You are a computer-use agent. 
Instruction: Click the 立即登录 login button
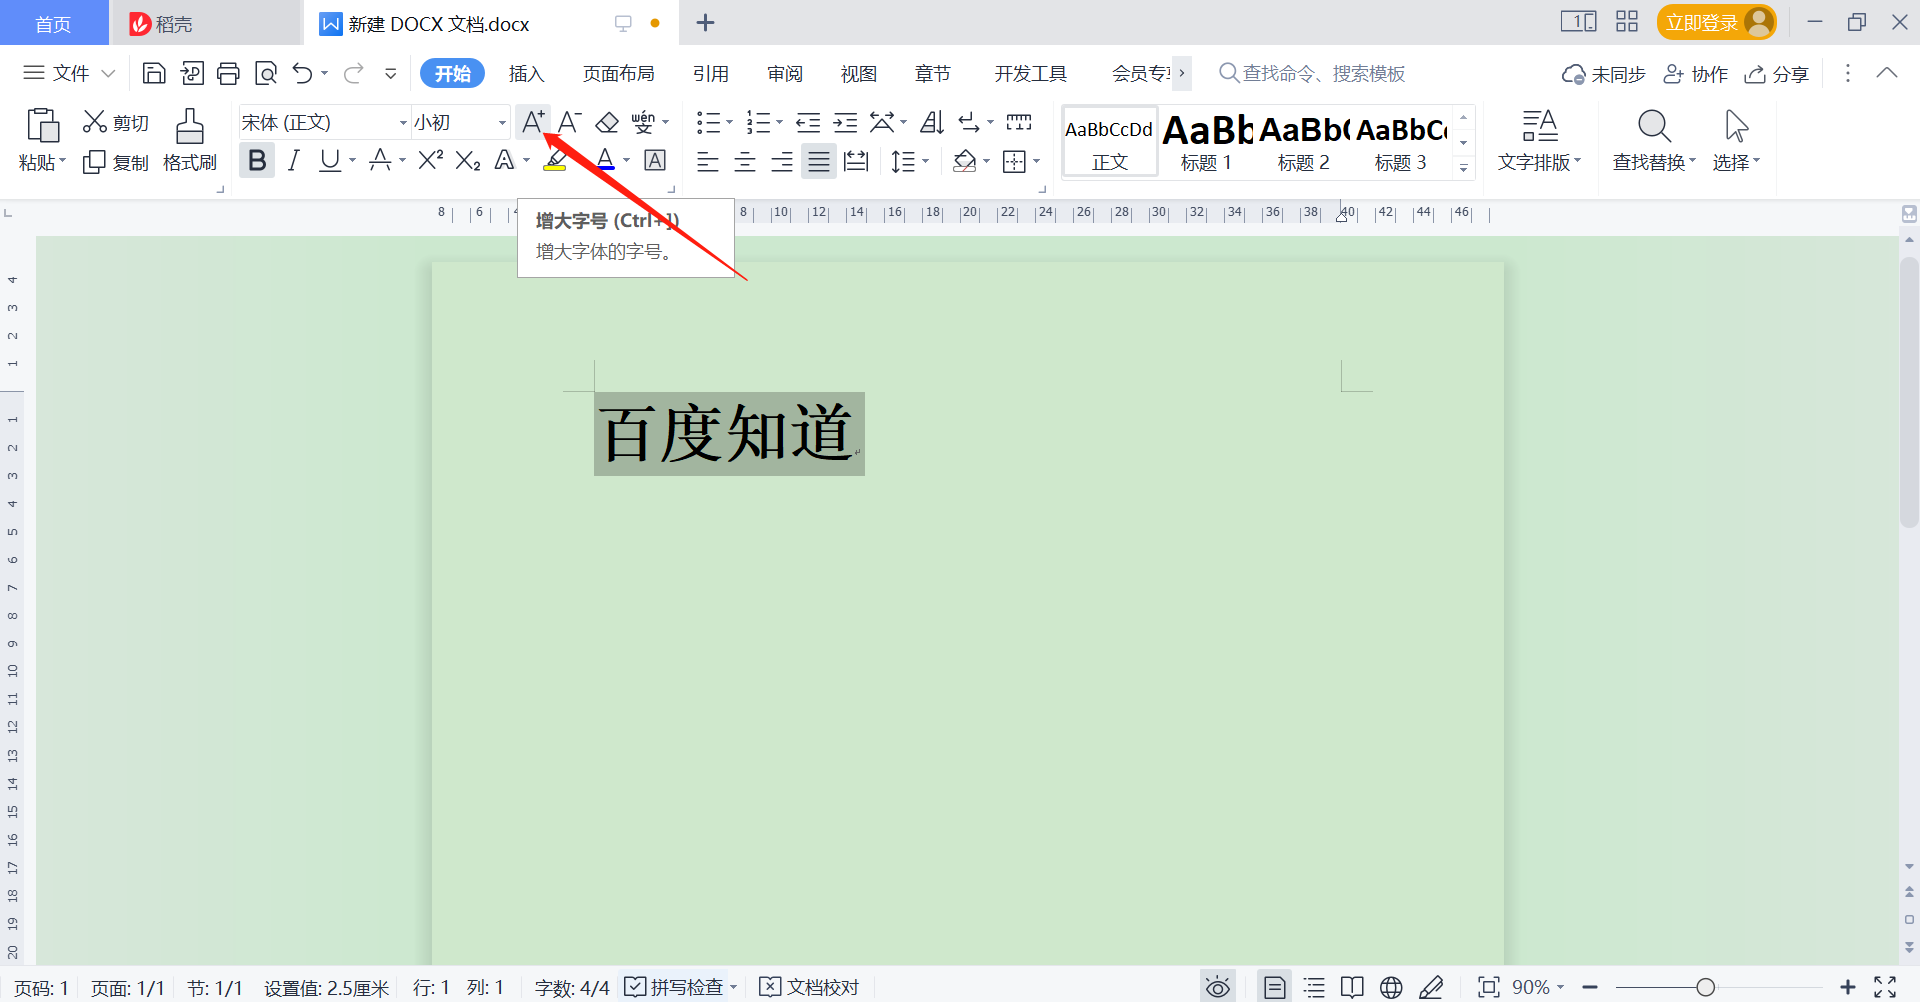pyautogui.click(x=1716, y=22)
